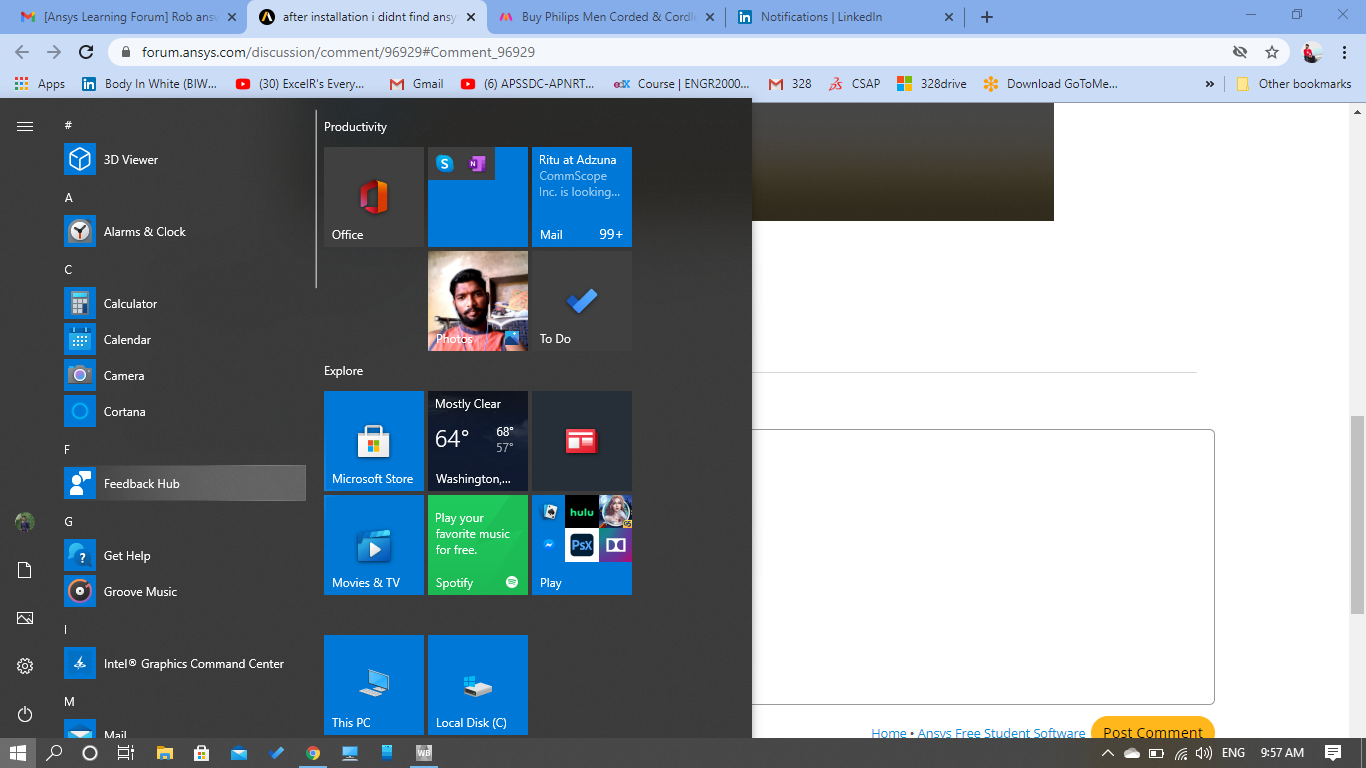1366x768 pixels.
Task: Click inside the comment text box
Action: pos(983,567)
